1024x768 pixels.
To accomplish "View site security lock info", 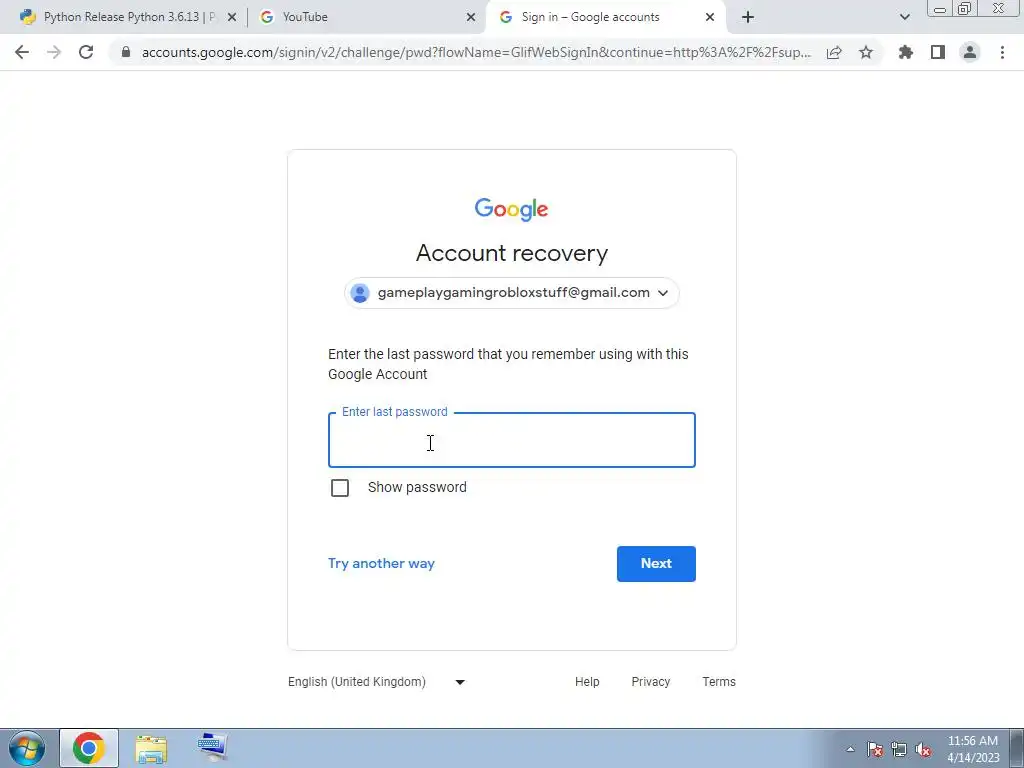I will click(126, 52).
